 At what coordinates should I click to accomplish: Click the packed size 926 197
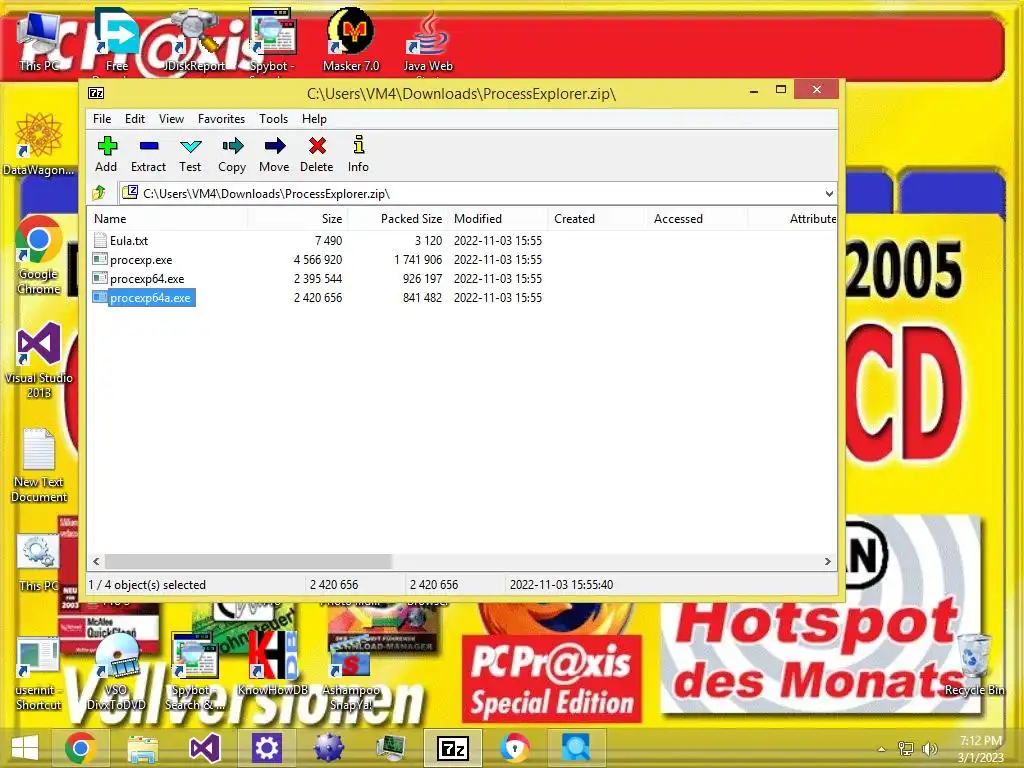423,278
